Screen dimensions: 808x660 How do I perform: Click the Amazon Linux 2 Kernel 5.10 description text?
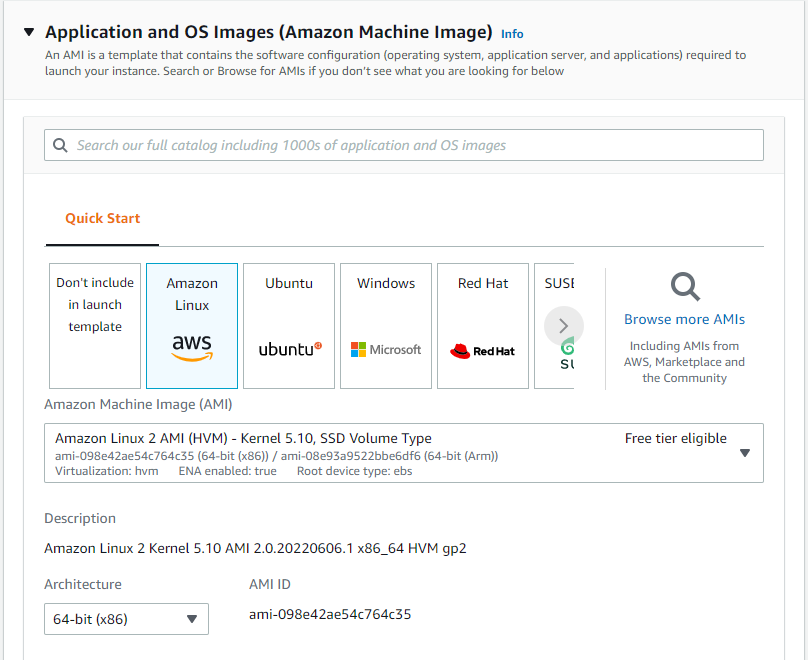tap(255, 548)
